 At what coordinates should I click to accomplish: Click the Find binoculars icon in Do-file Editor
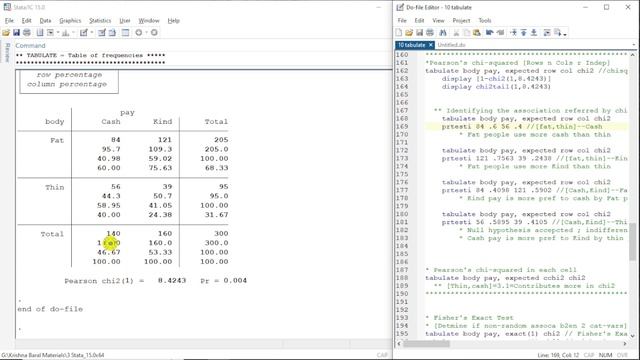pos(443,33)
